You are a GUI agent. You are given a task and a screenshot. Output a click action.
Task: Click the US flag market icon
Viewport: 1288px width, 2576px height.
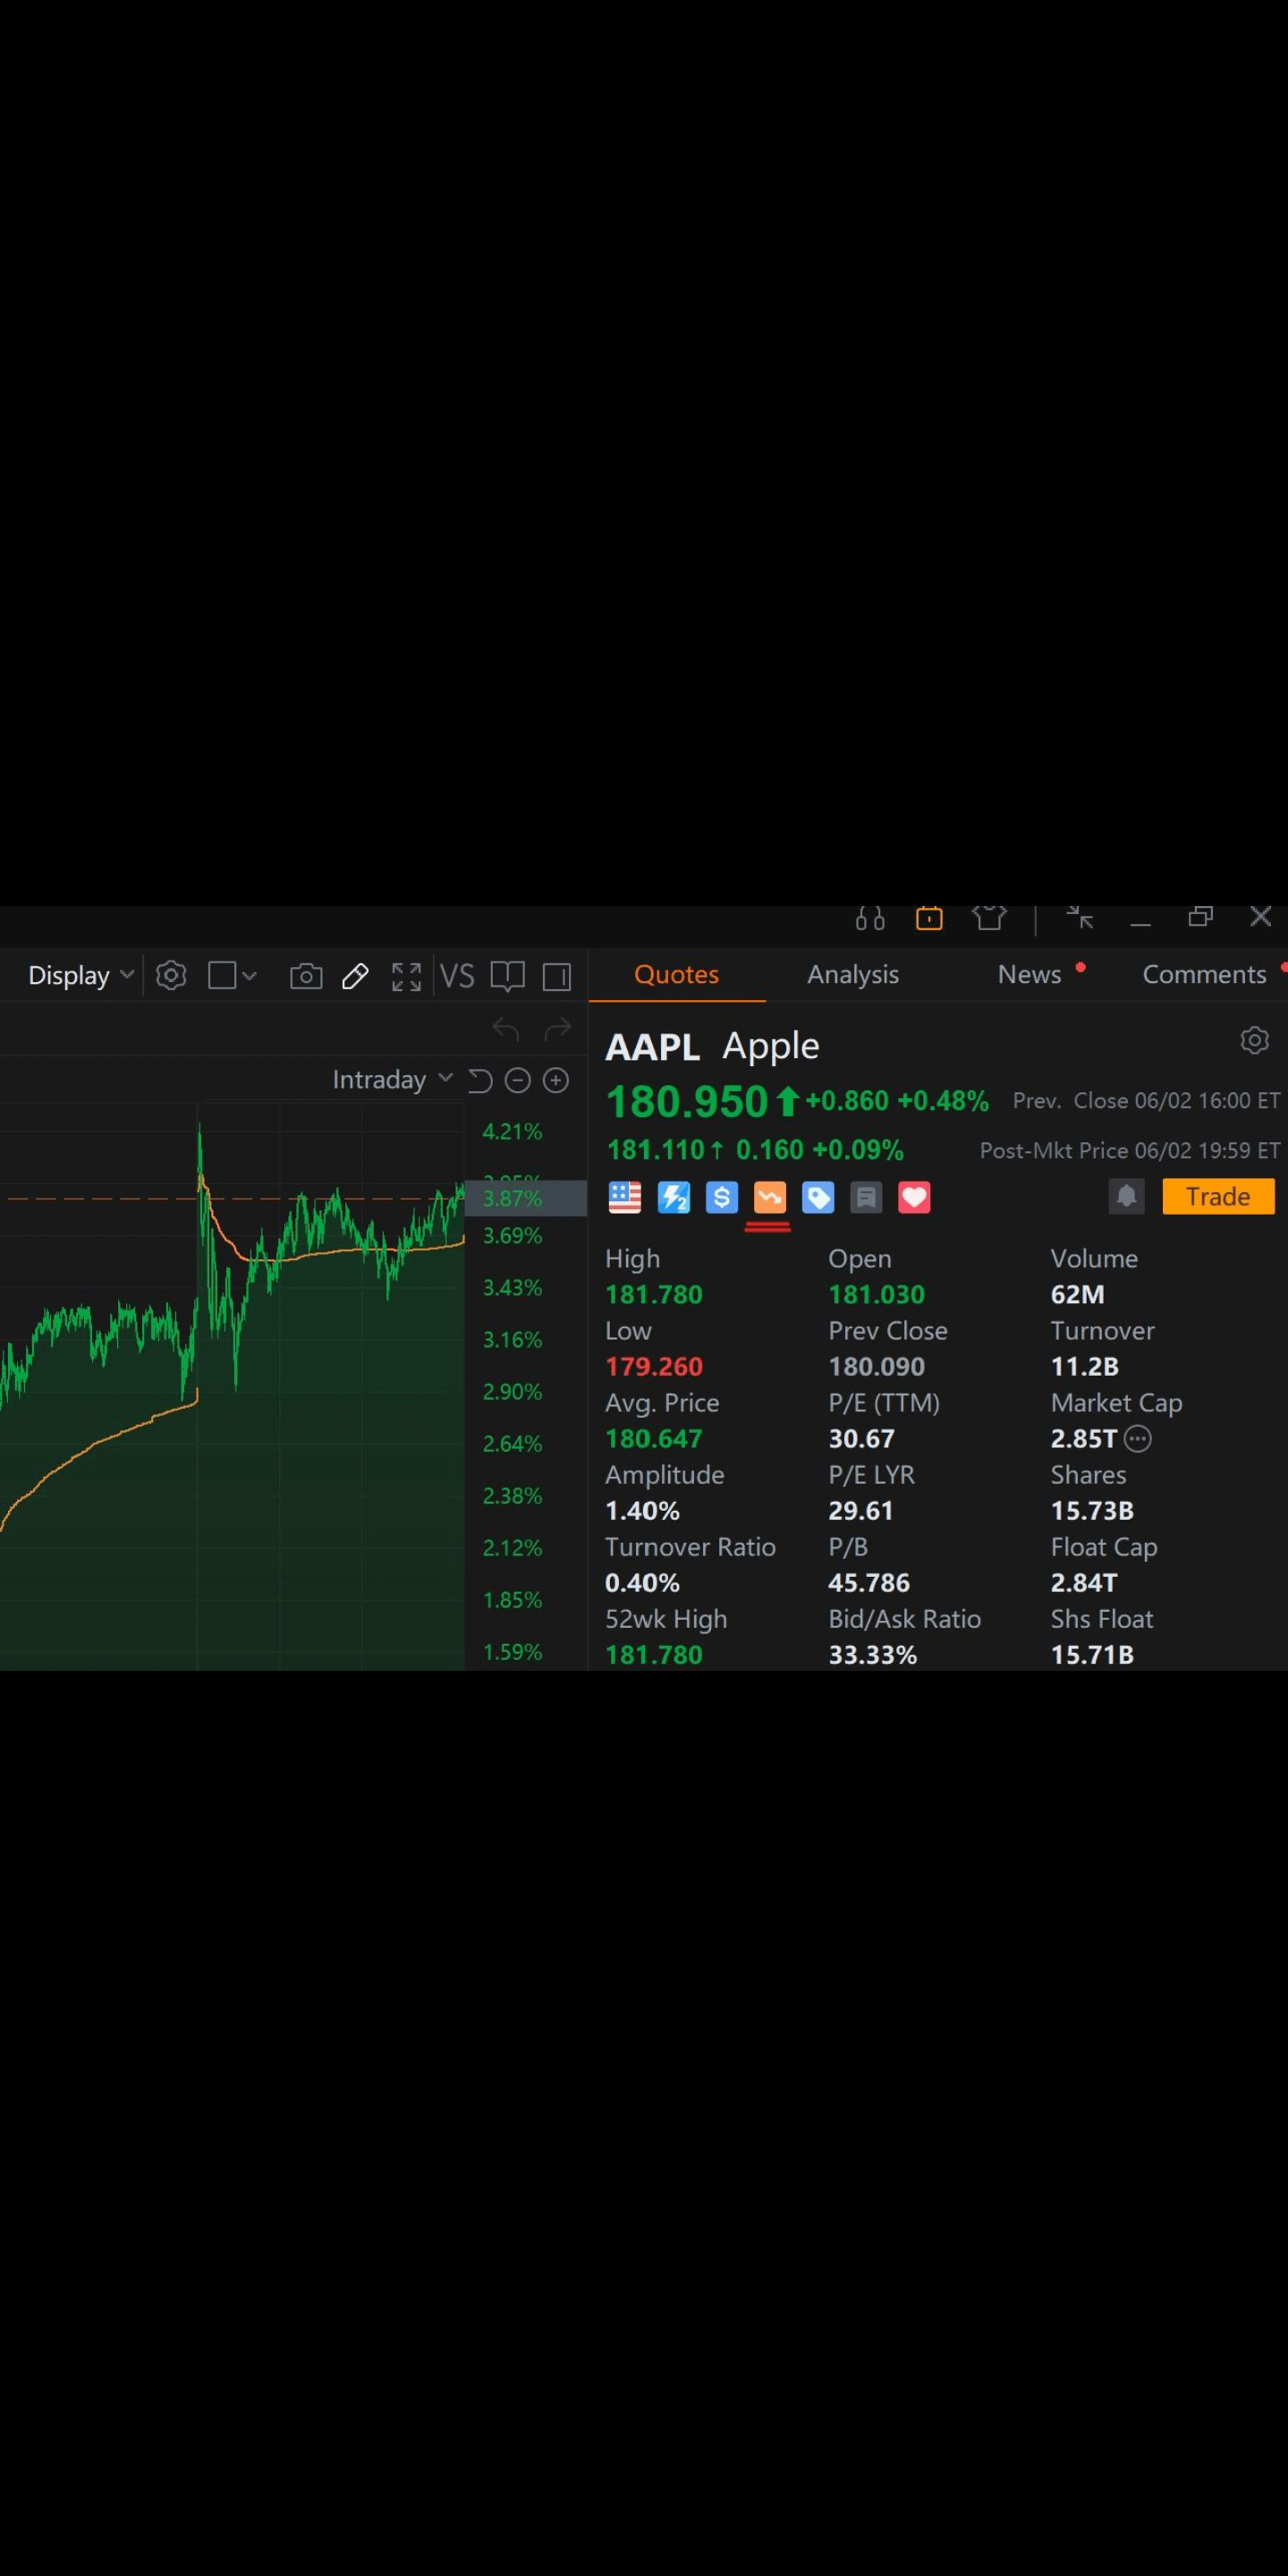(x=625, y=1197)
